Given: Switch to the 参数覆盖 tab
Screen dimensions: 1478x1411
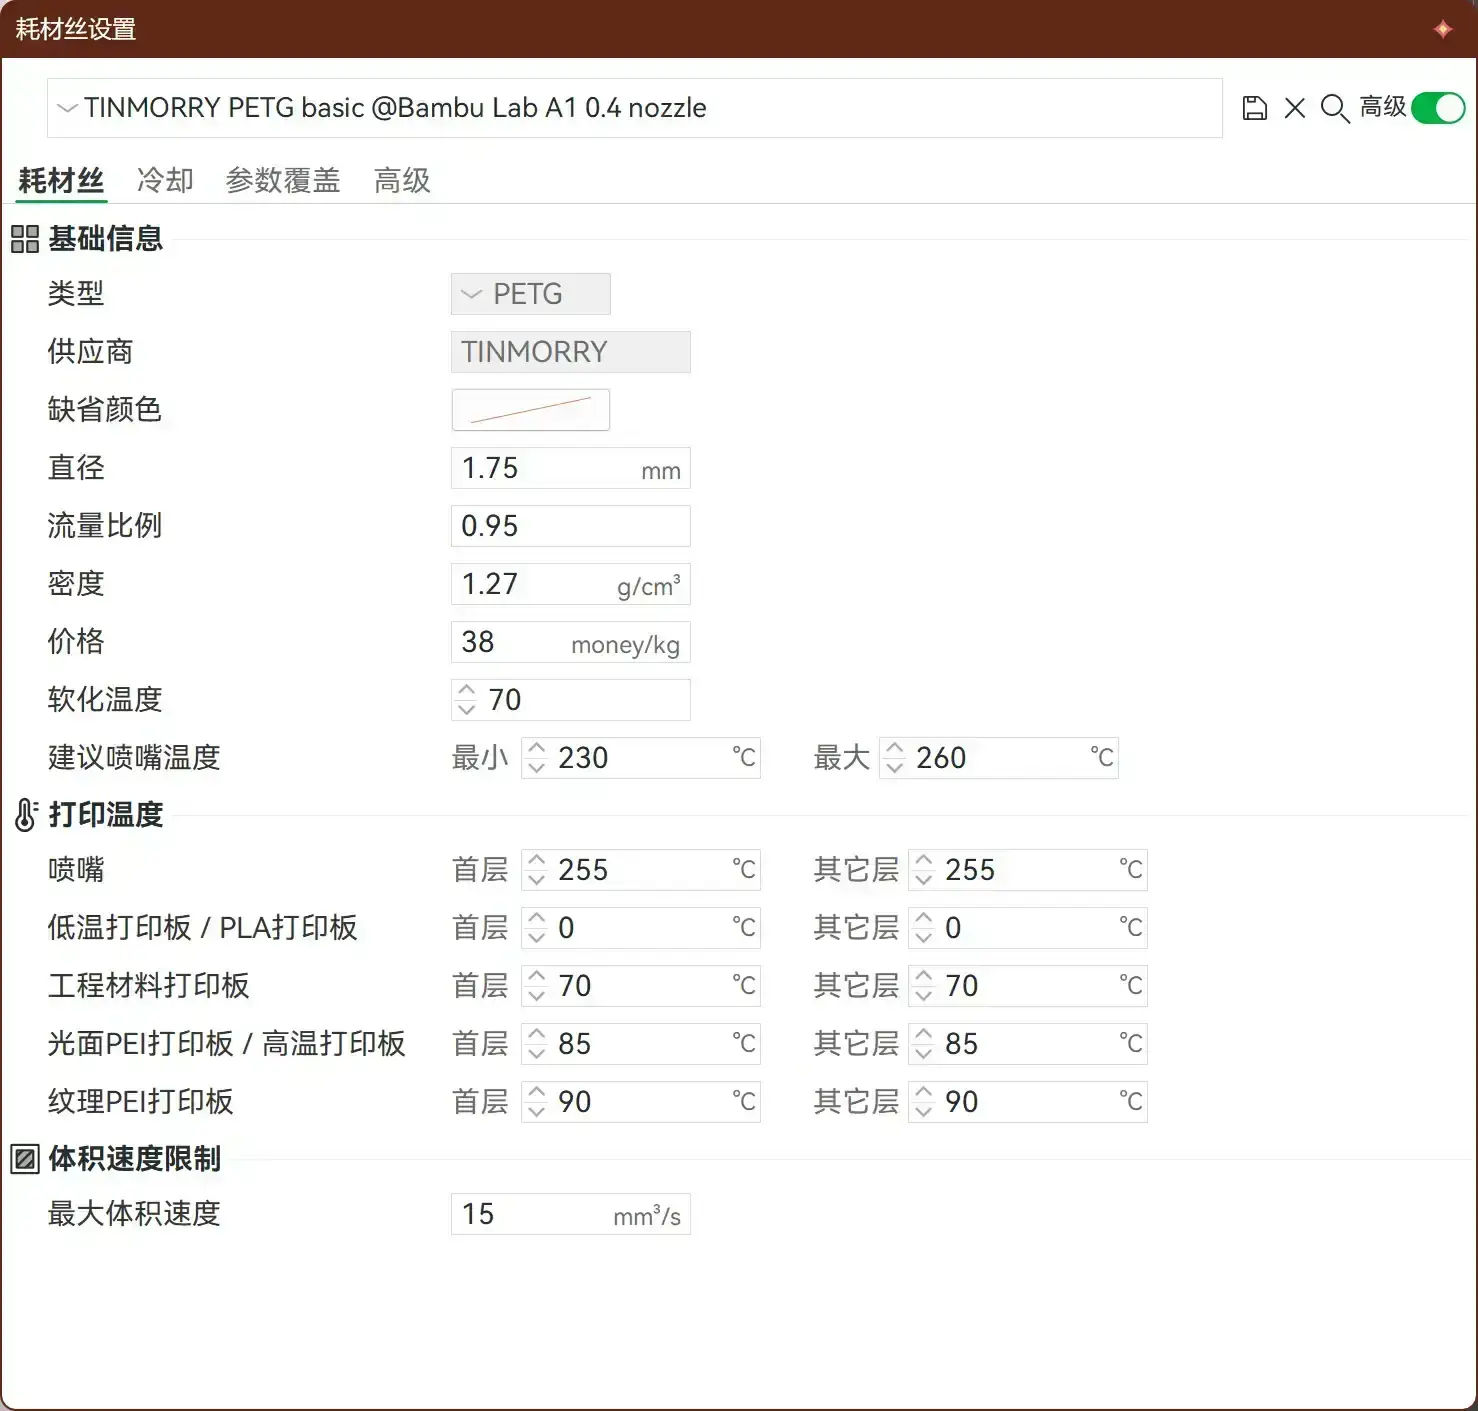Looking at the screenshot, I should pos(283,181).
